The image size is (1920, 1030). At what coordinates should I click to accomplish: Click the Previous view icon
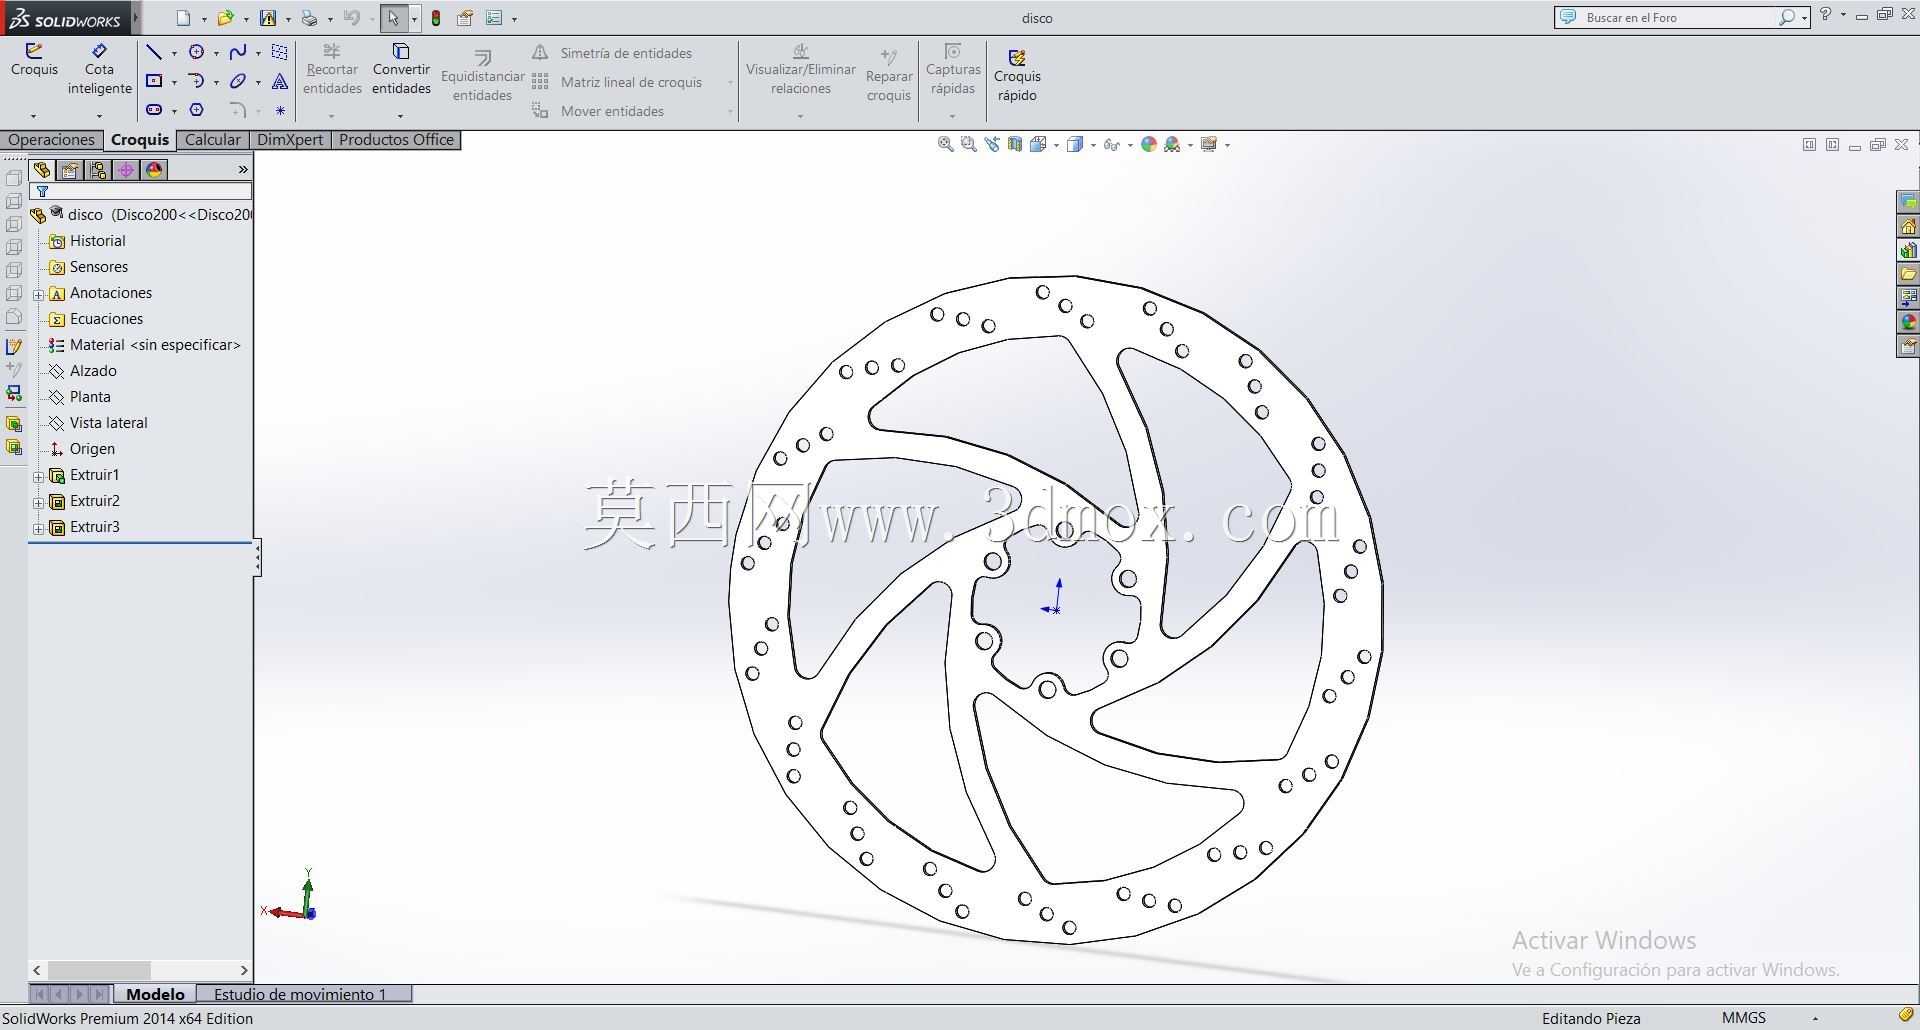coord(992,144)
